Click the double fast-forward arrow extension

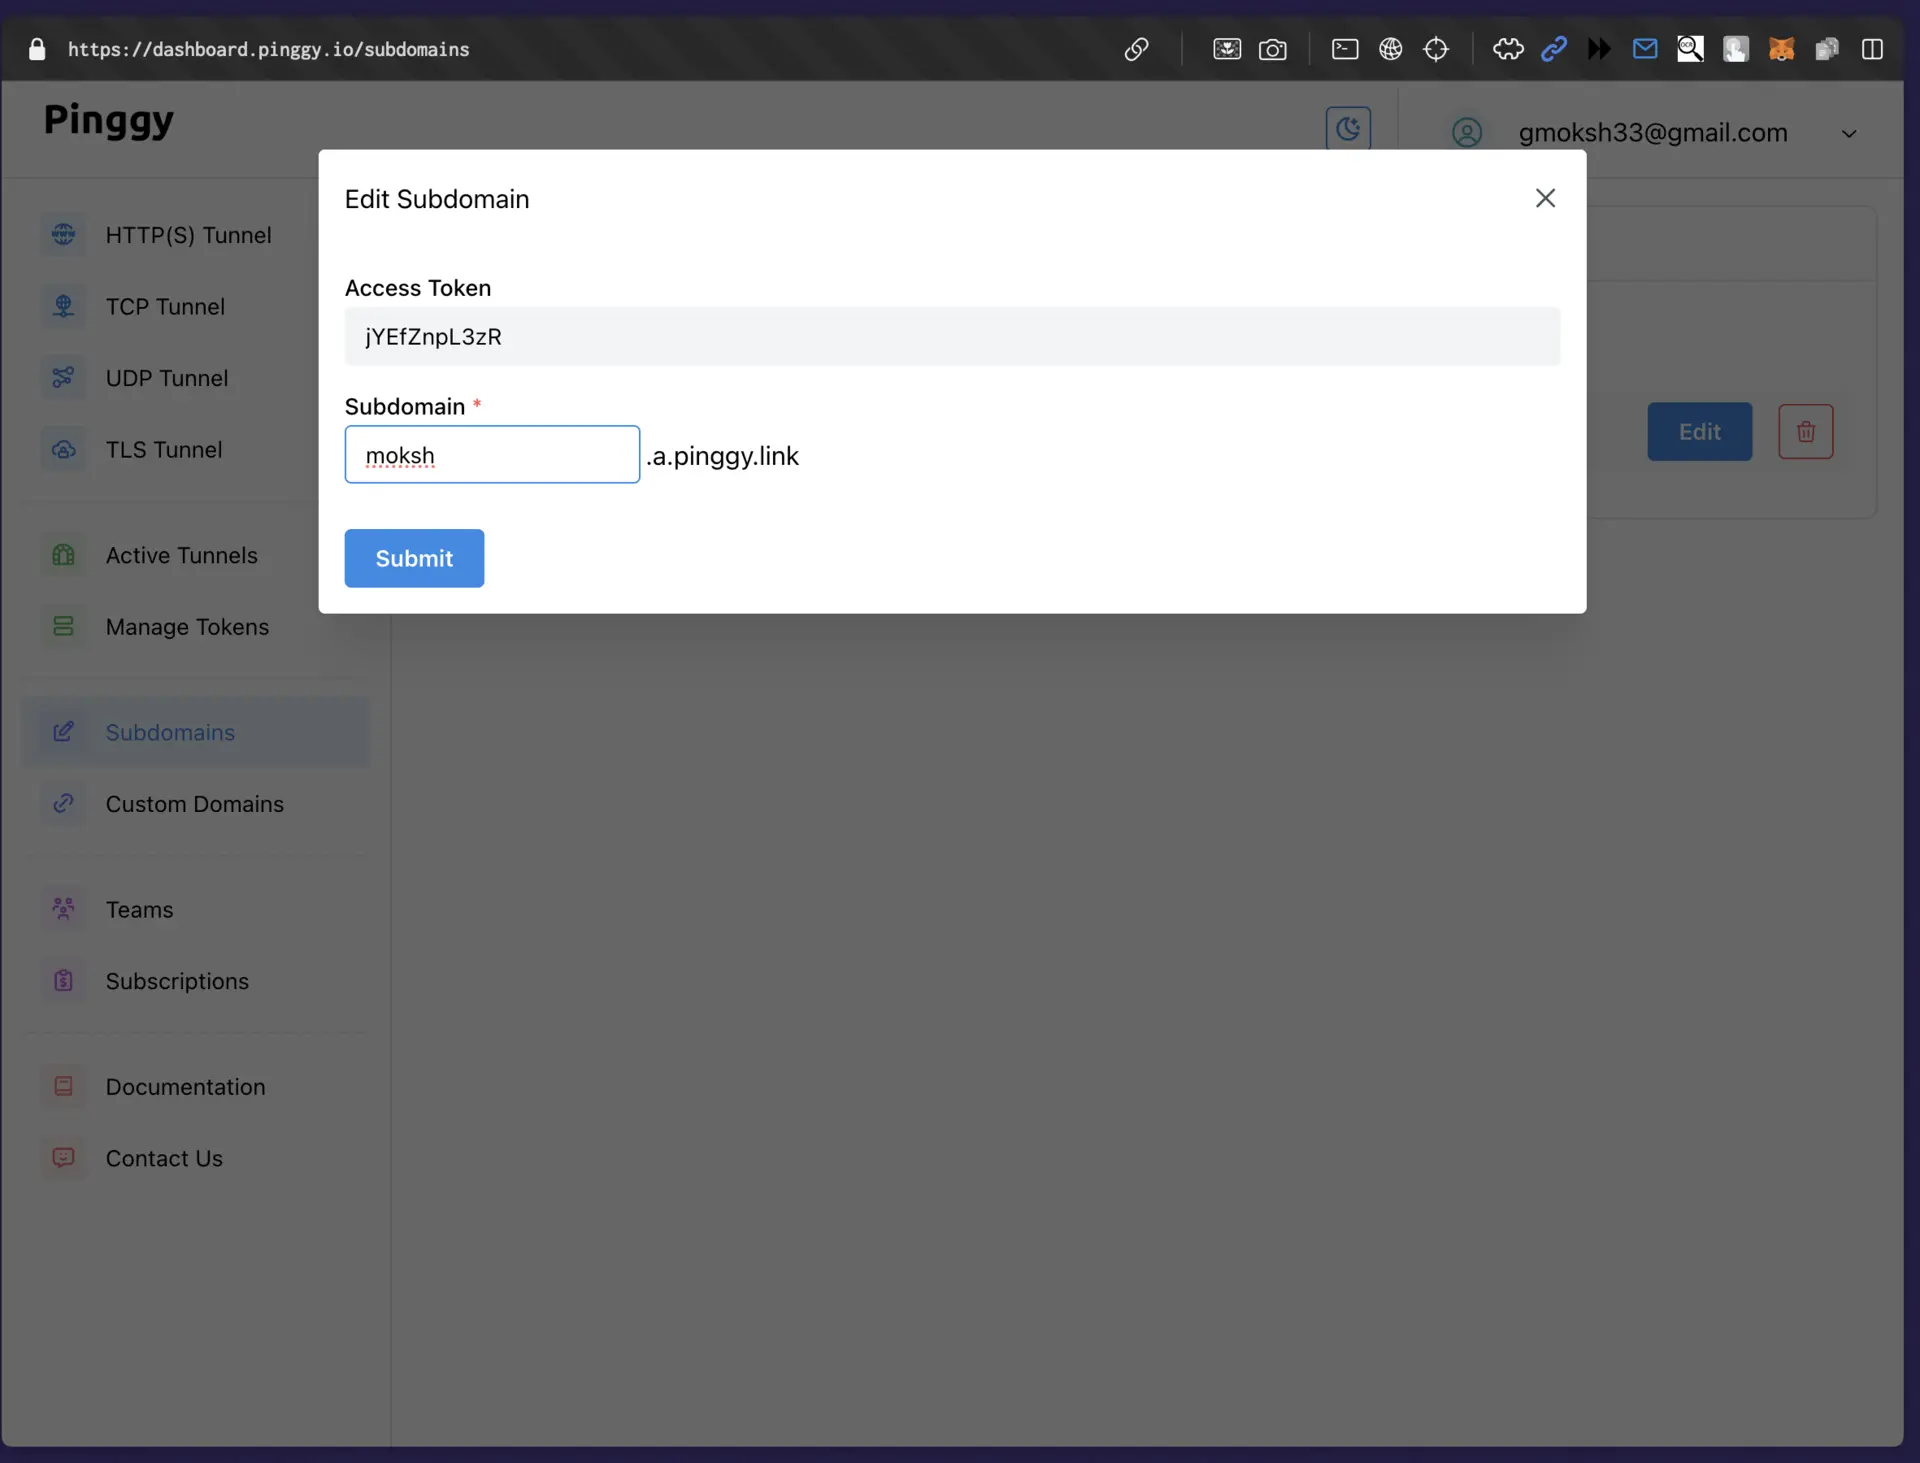point(1599,49)
